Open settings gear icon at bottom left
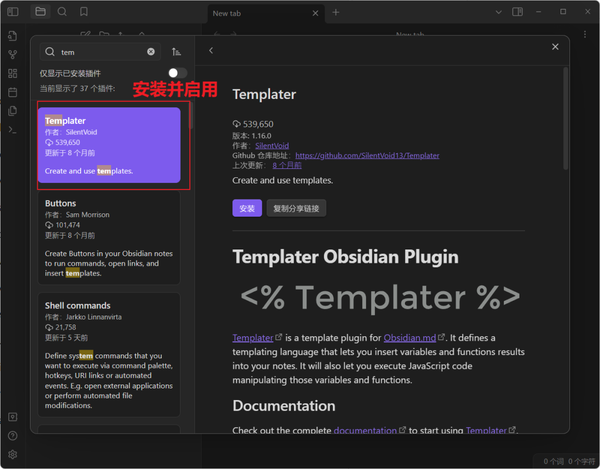 coord(13,454)
